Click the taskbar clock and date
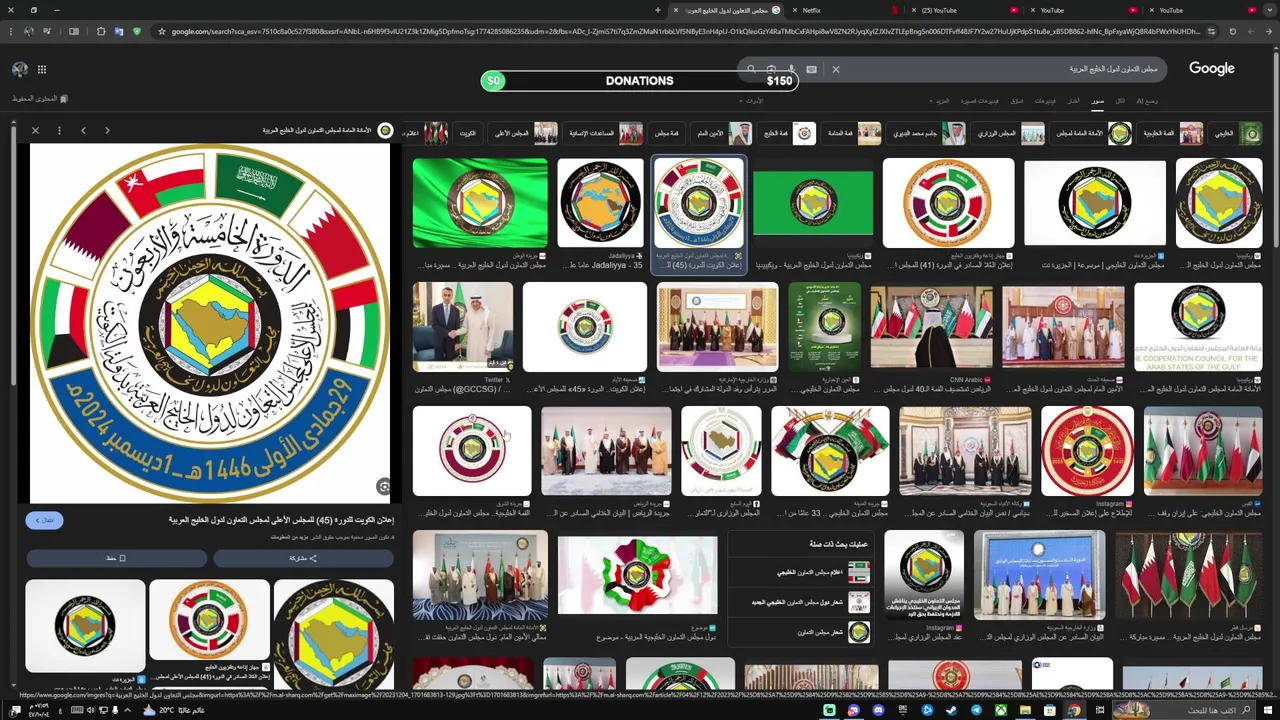The width and height of the screenshot is (1280, 720). [x=39, y=710]
